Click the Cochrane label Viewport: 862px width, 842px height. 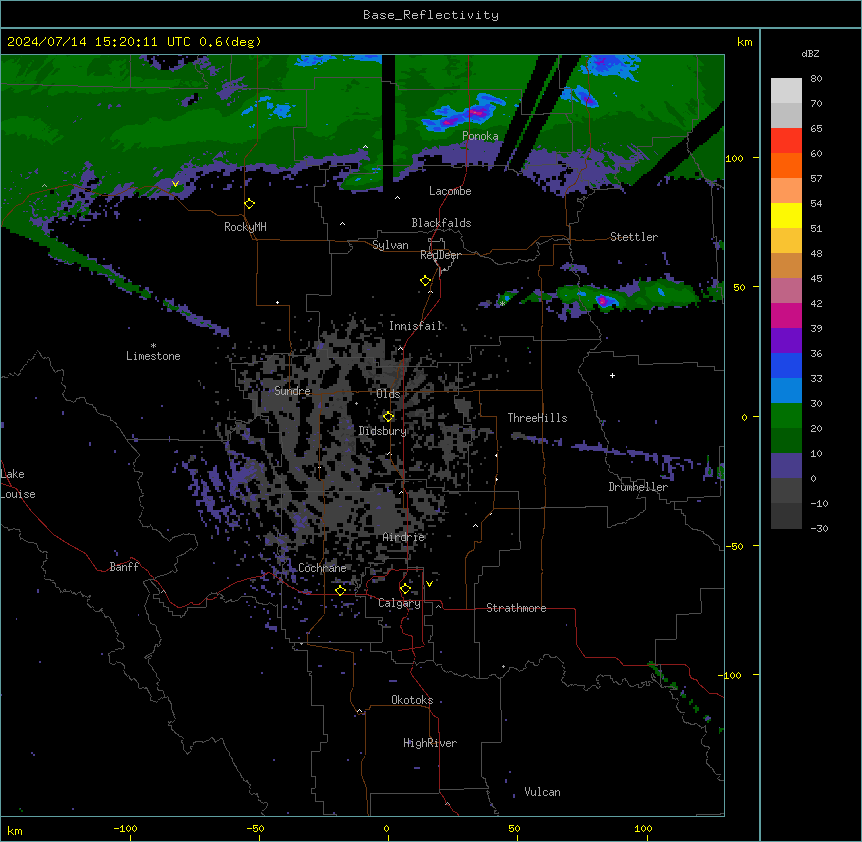[322, 568]
